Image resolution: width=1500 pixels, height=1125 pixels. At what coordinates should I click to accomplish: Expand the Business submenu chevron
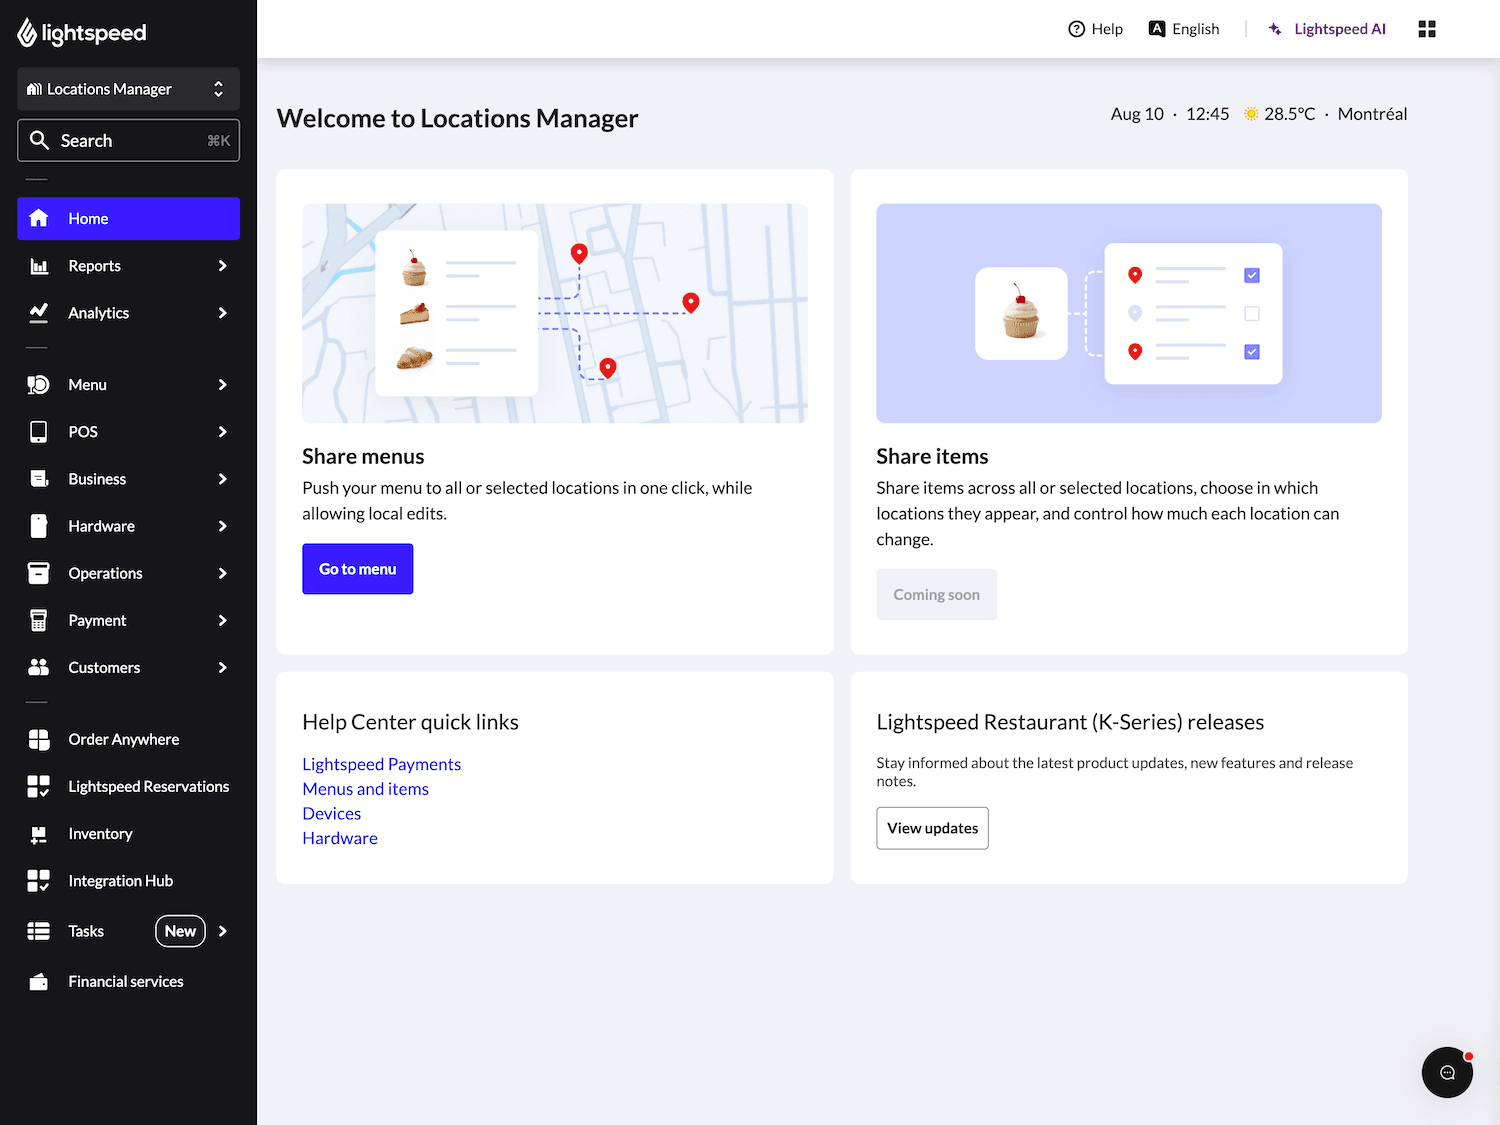(x=222, y=479)
